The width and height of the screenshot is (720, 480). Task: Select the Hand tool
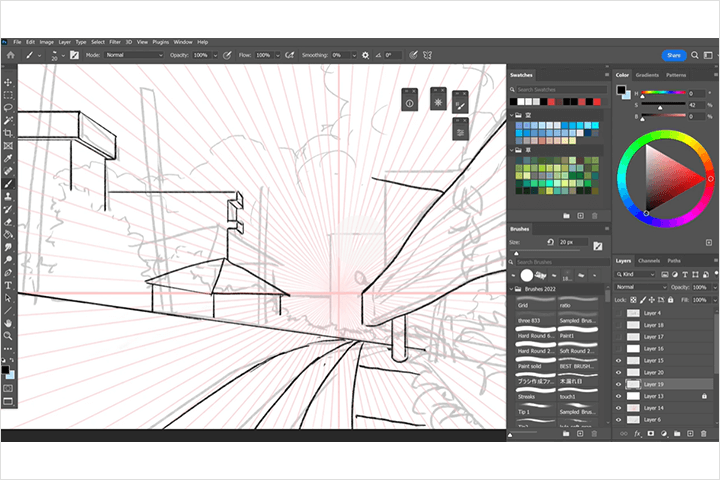pyautogui.click(x=8, y=323)
